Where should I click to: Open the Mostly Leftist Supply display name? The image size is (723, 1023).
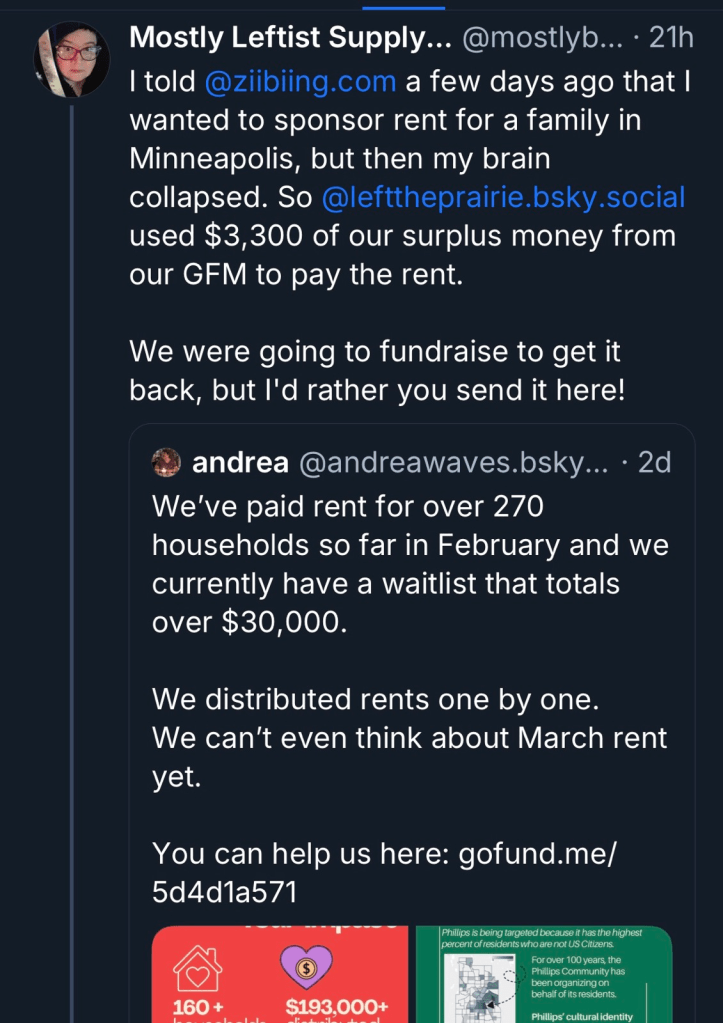click(x=290, y=39)
